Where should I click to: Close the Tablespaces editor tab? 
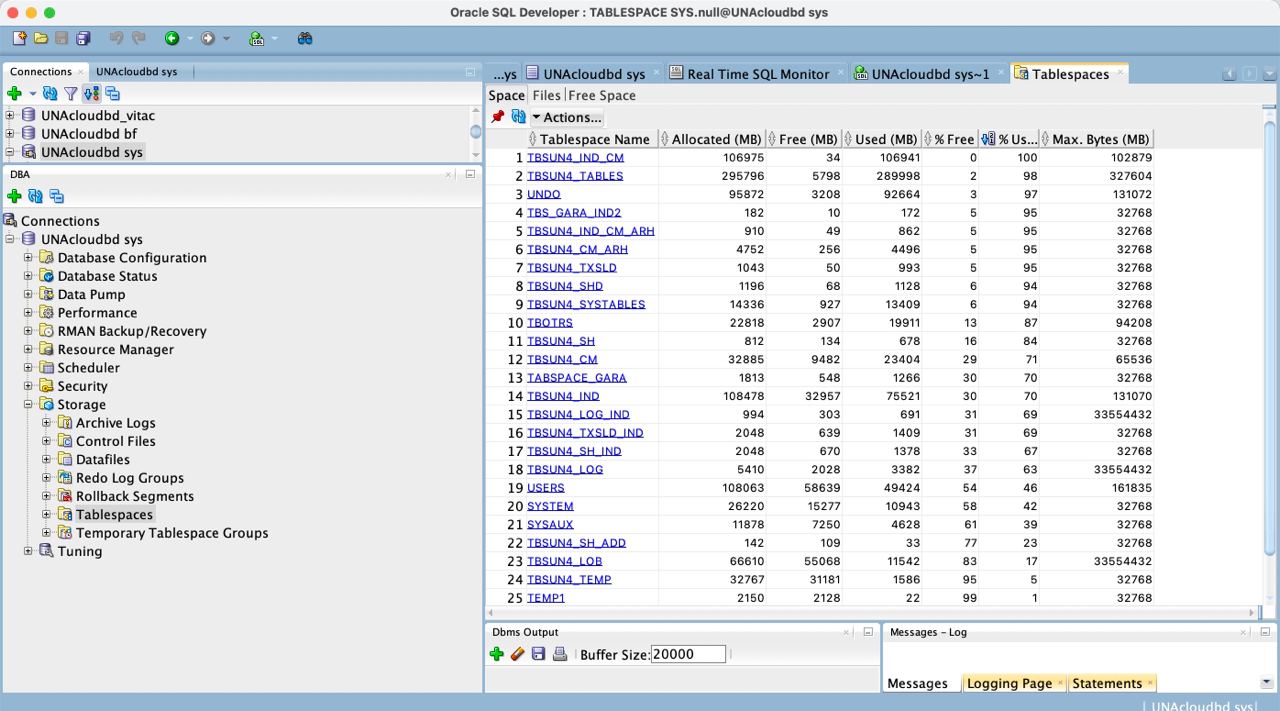(x=1120, y=73)
